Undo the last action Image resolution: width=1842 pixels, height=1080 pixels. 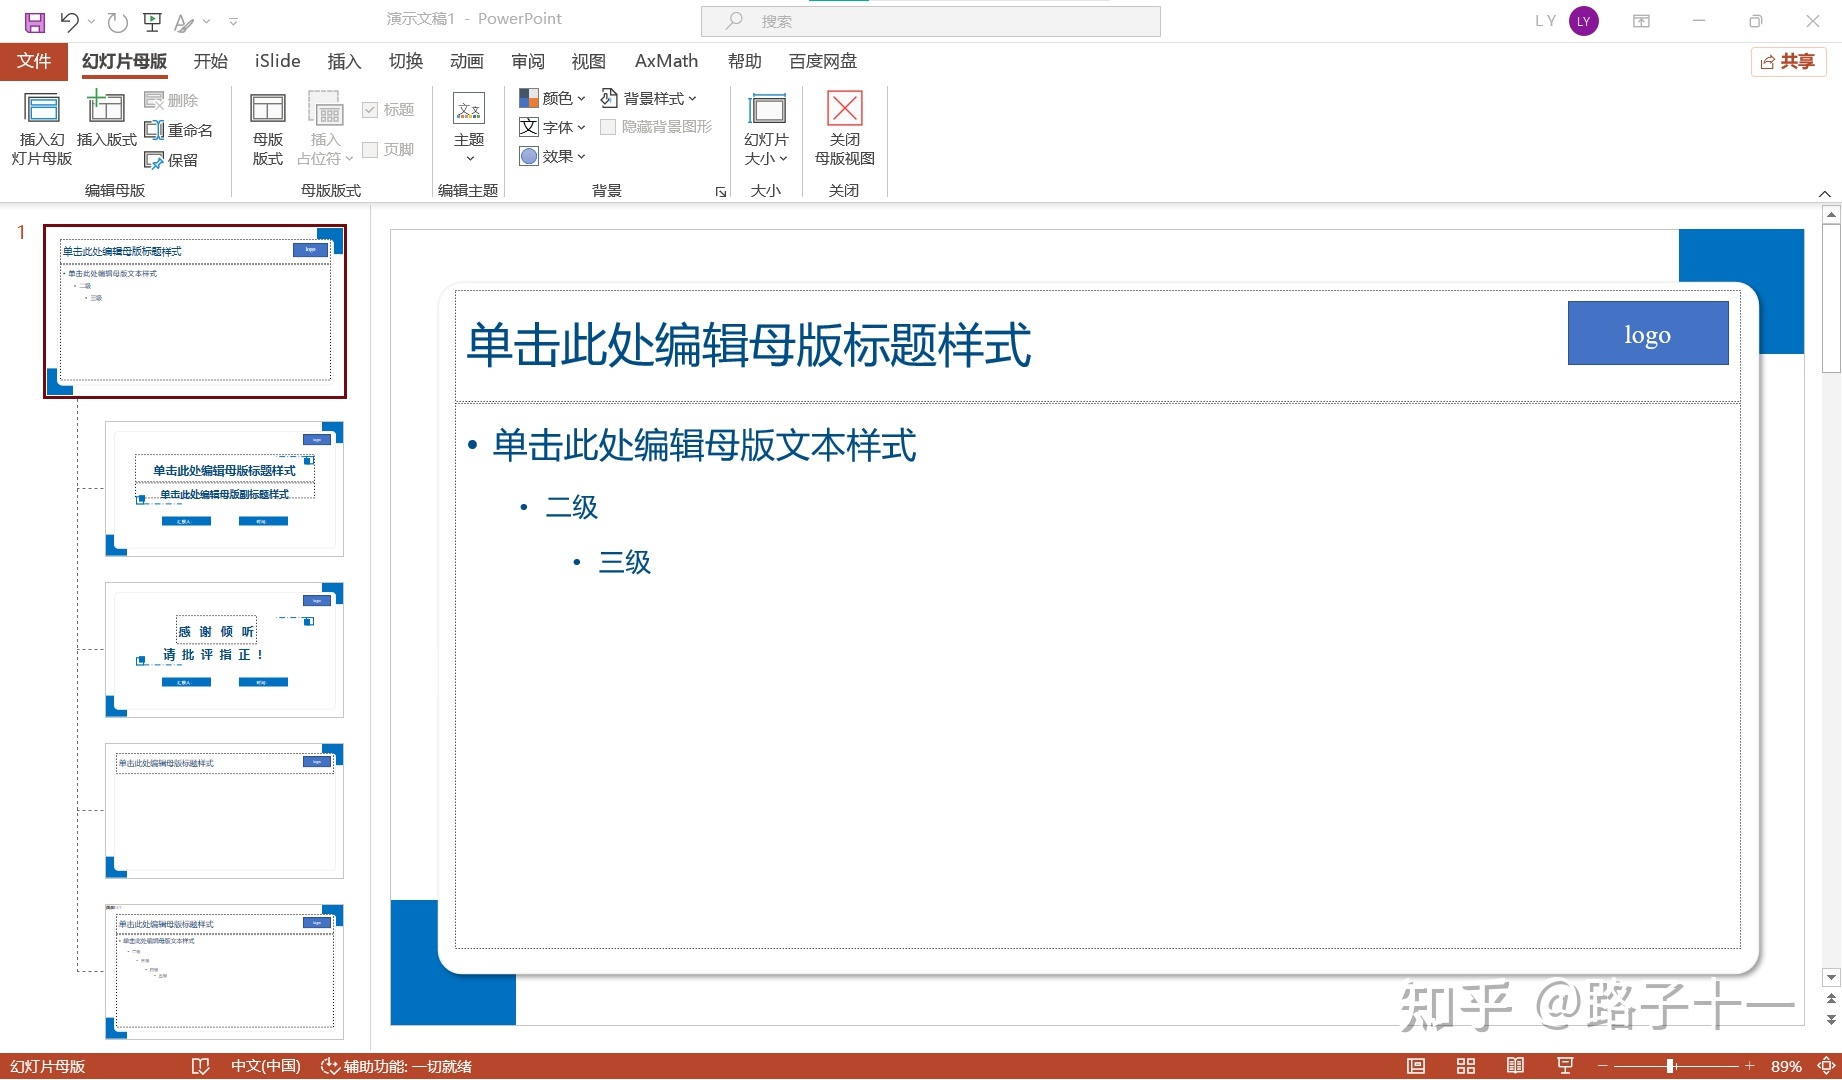[x=69, y=21]
